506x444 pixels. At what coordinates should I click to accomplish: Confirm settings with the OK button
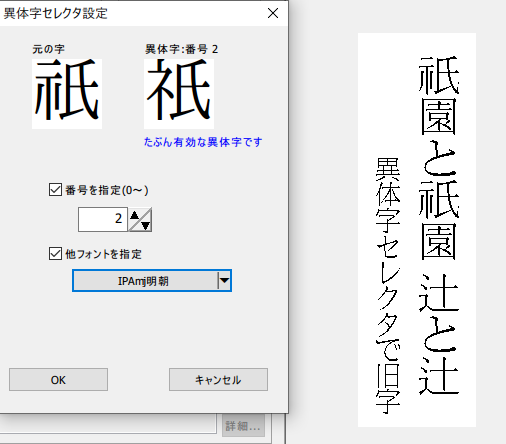pyautogui.click(x=58, y=379)
